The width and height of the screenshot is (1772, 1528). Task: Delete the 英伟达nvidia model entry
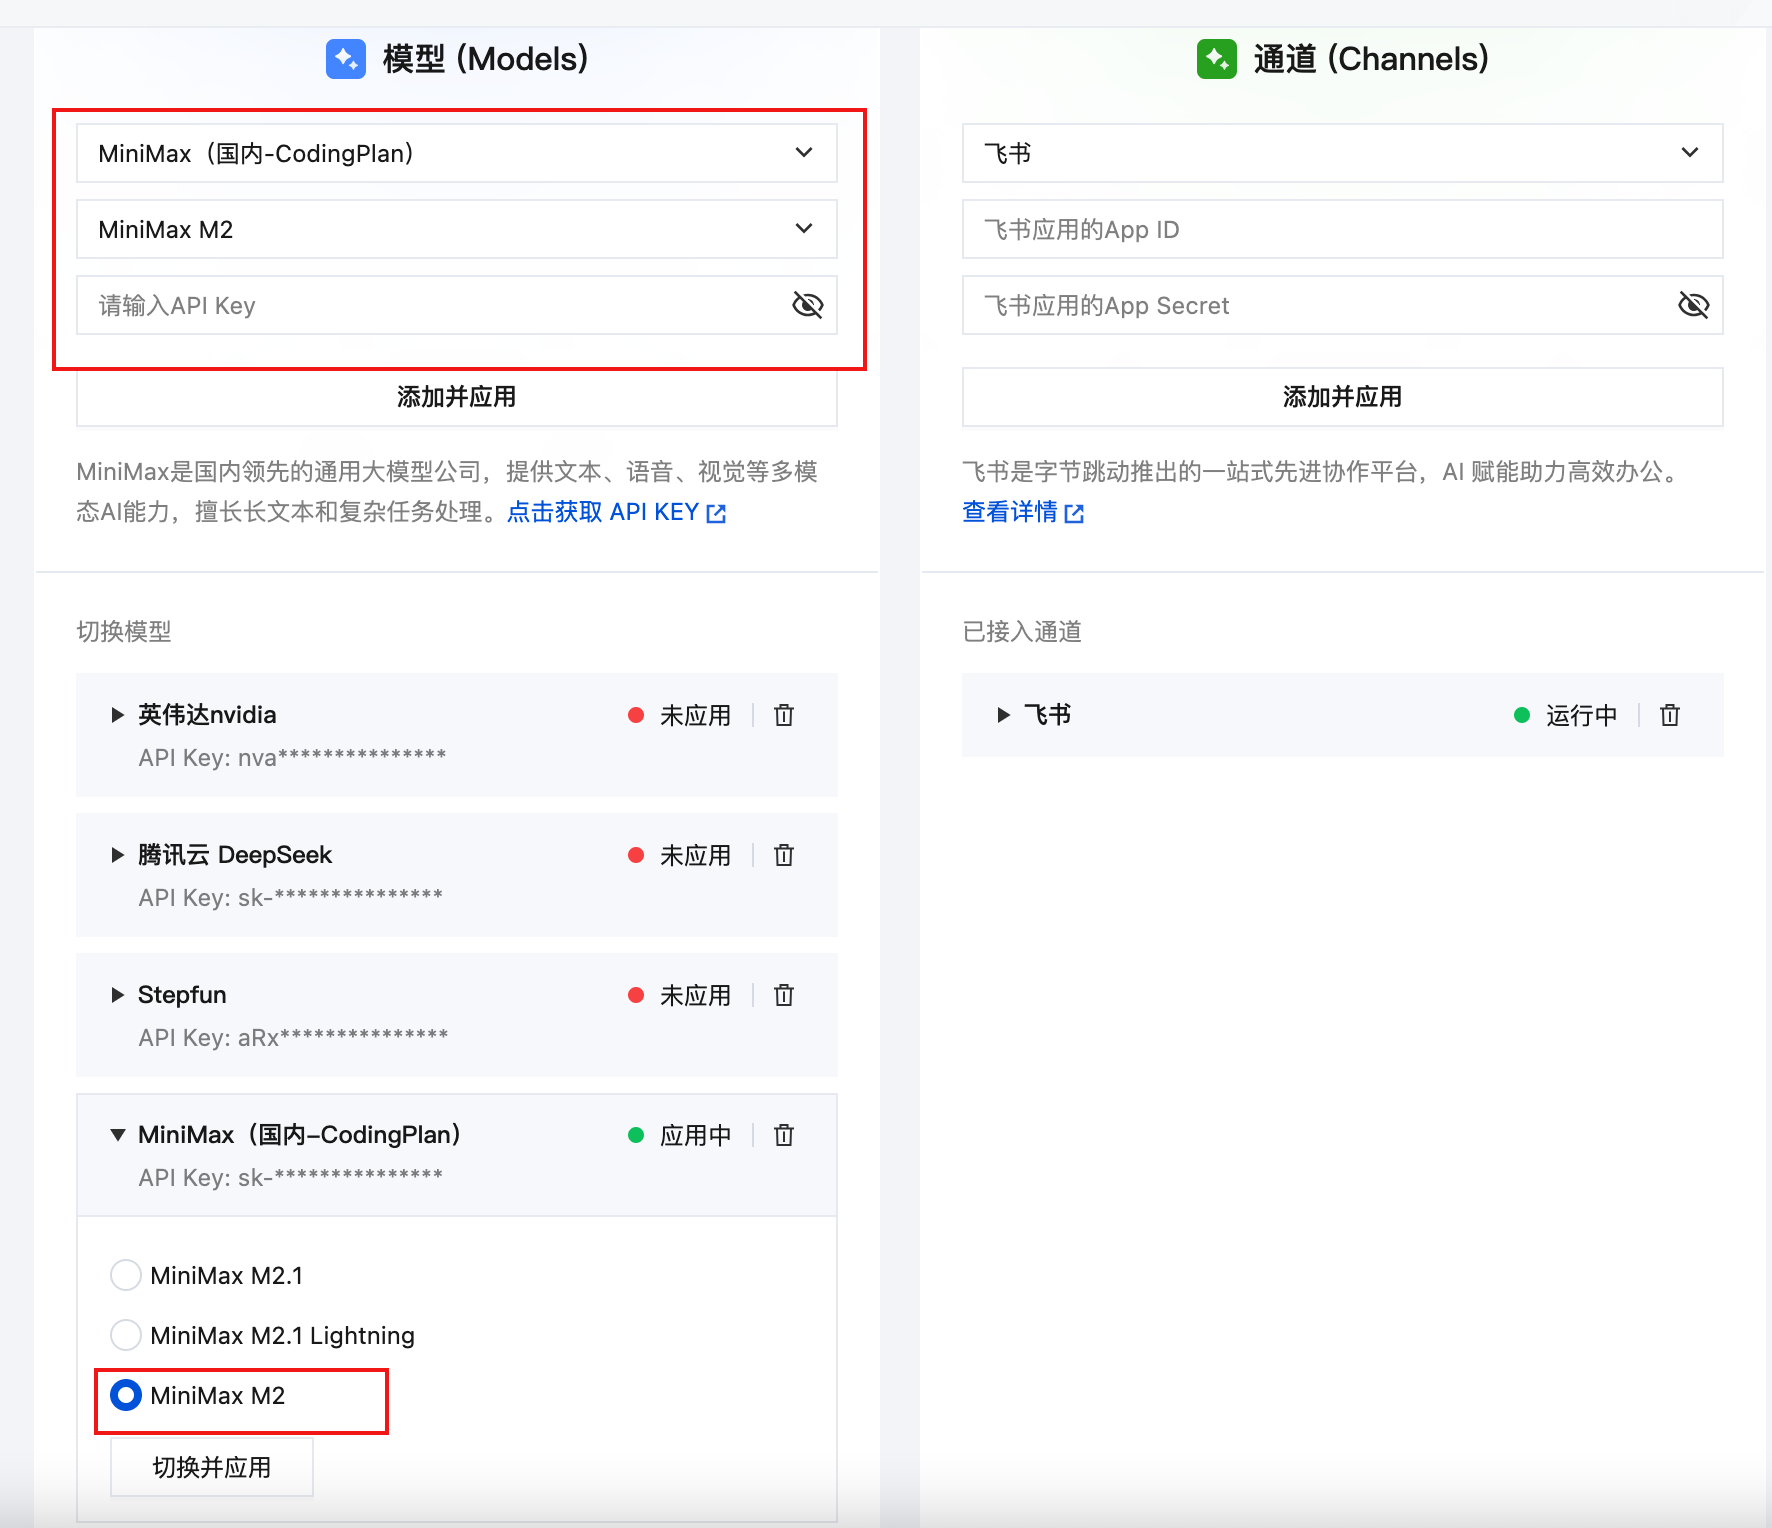tap(784, 715)
